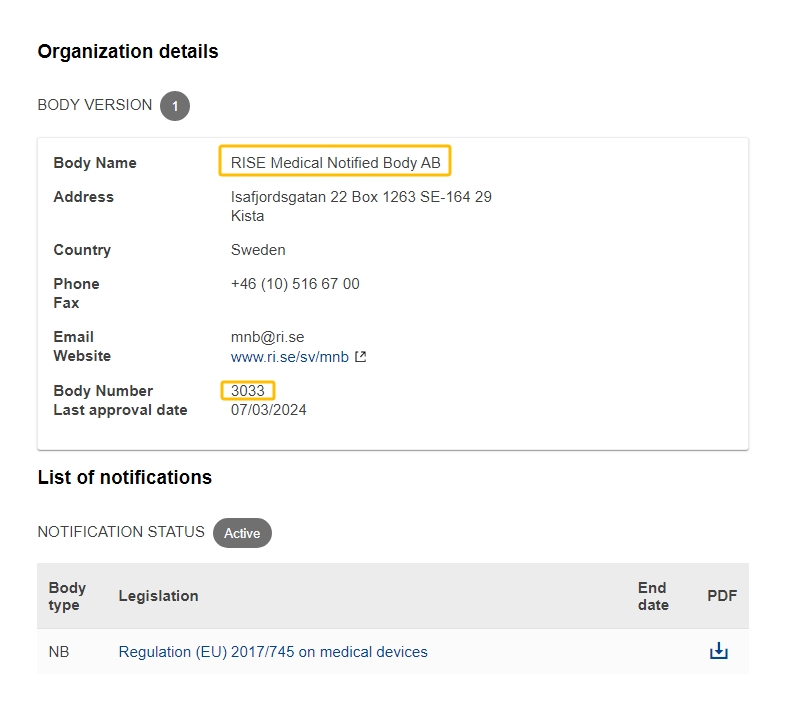Click the body name RISE Medical Notified Body AB

click(335, 163)
